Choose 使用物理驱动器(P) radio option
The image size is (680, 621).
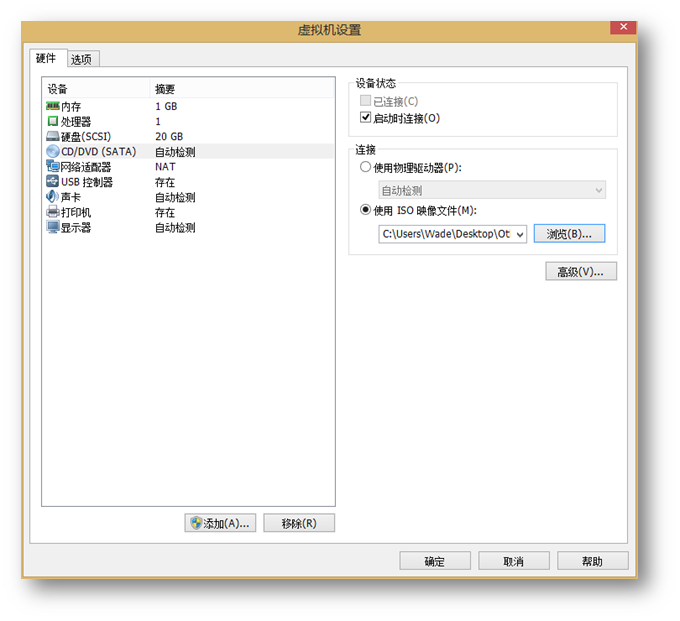[365, 167]
